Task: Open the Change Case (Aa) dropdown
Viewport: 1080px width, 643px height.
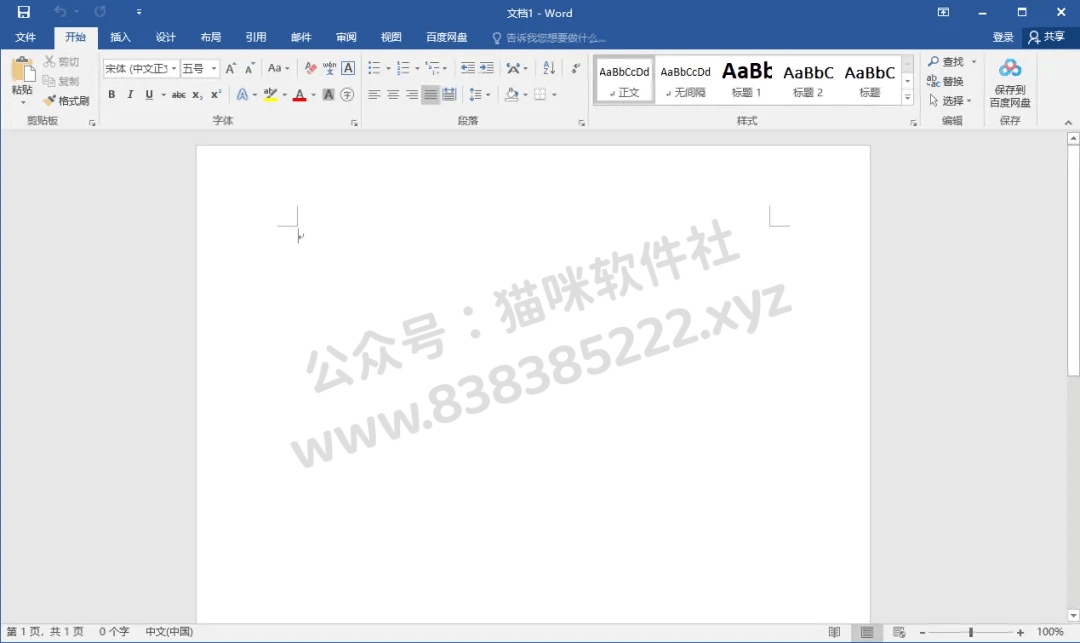Action: click(278, 68)
